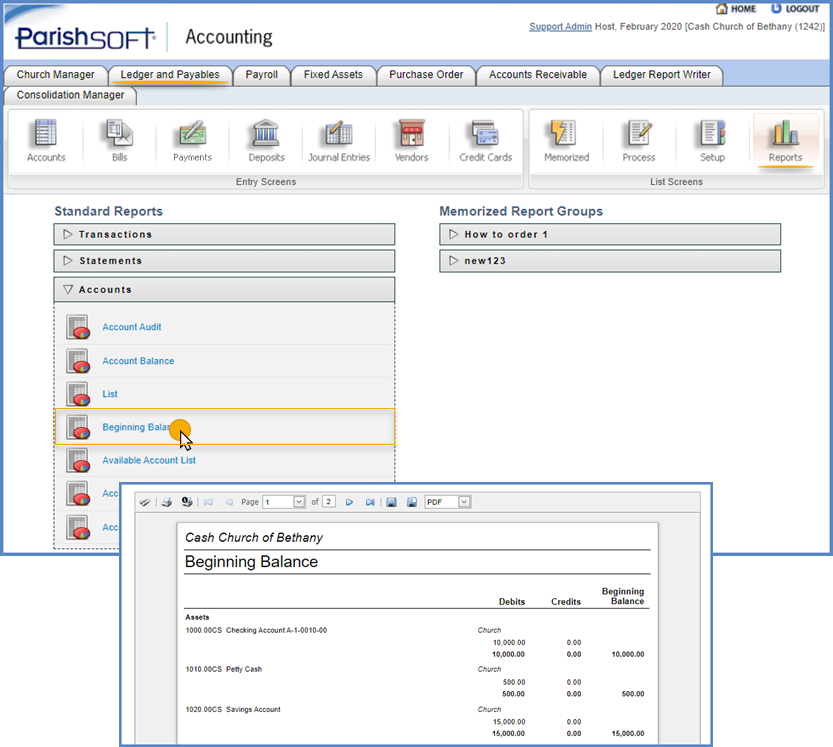Click the printer icon with the black badge
The image size is (833, 747).
coord(186,502)
